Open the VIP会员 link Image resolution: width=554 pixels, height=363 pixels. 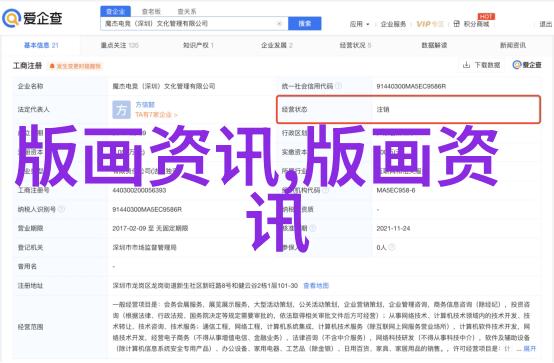(x=430, y=24)
